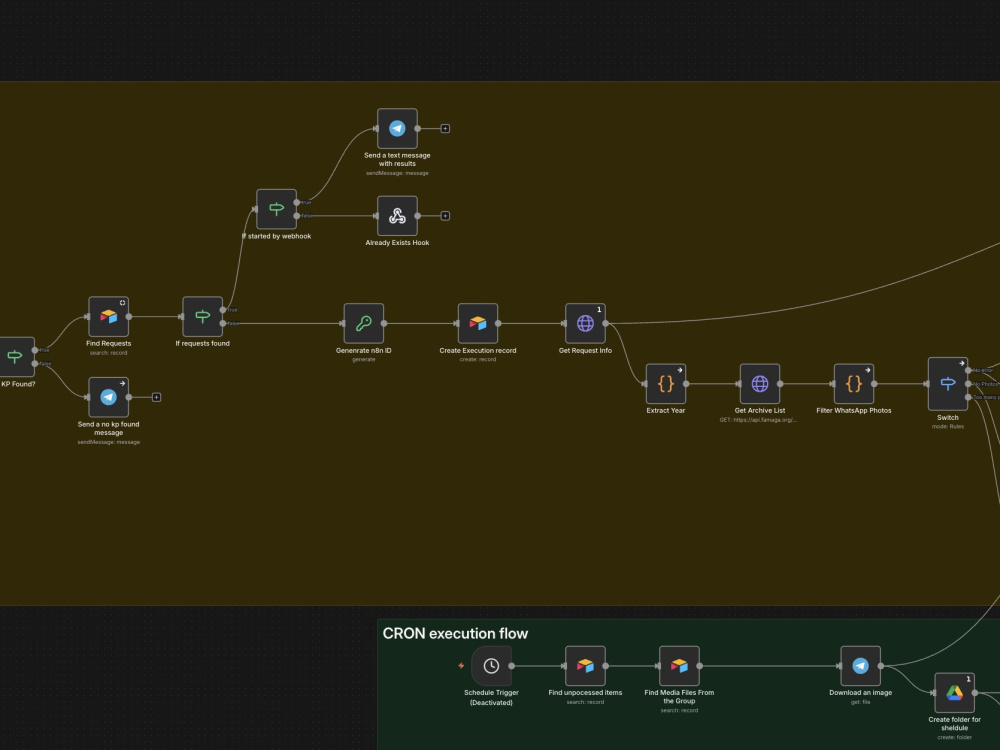Screen dimensions: 1000x750
Task: Add node after 'Already Exists Hook'
Action: (445, 216)
